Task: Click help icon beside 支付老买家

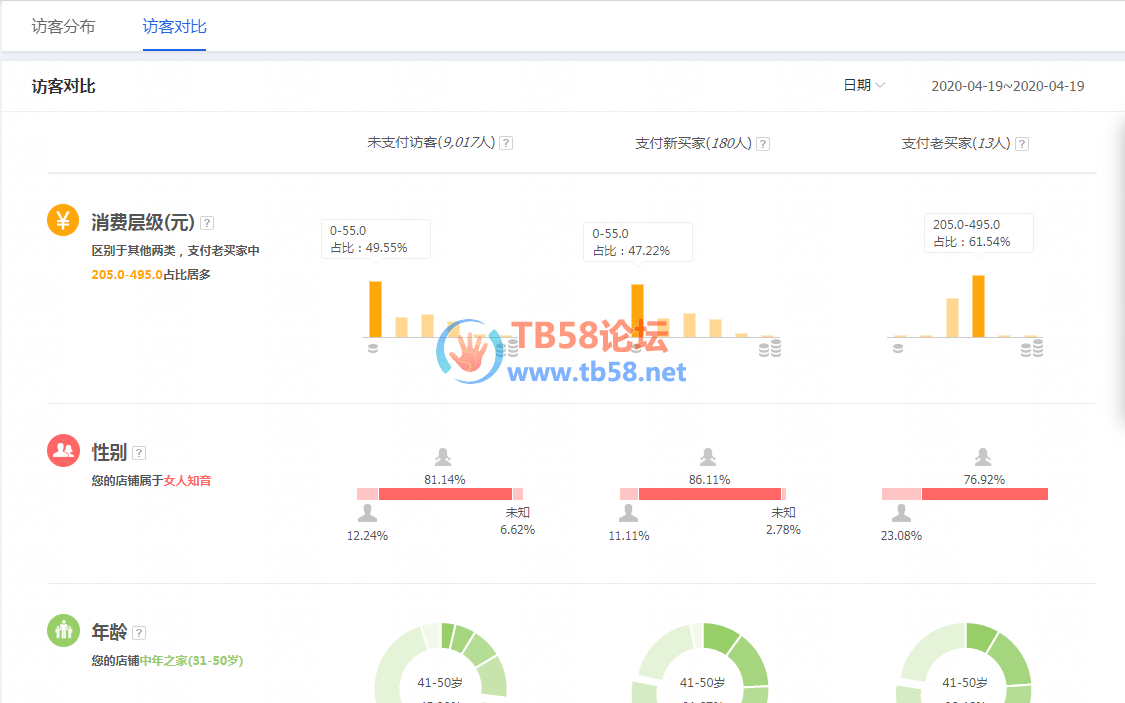Action: (x=1022, y=143)
